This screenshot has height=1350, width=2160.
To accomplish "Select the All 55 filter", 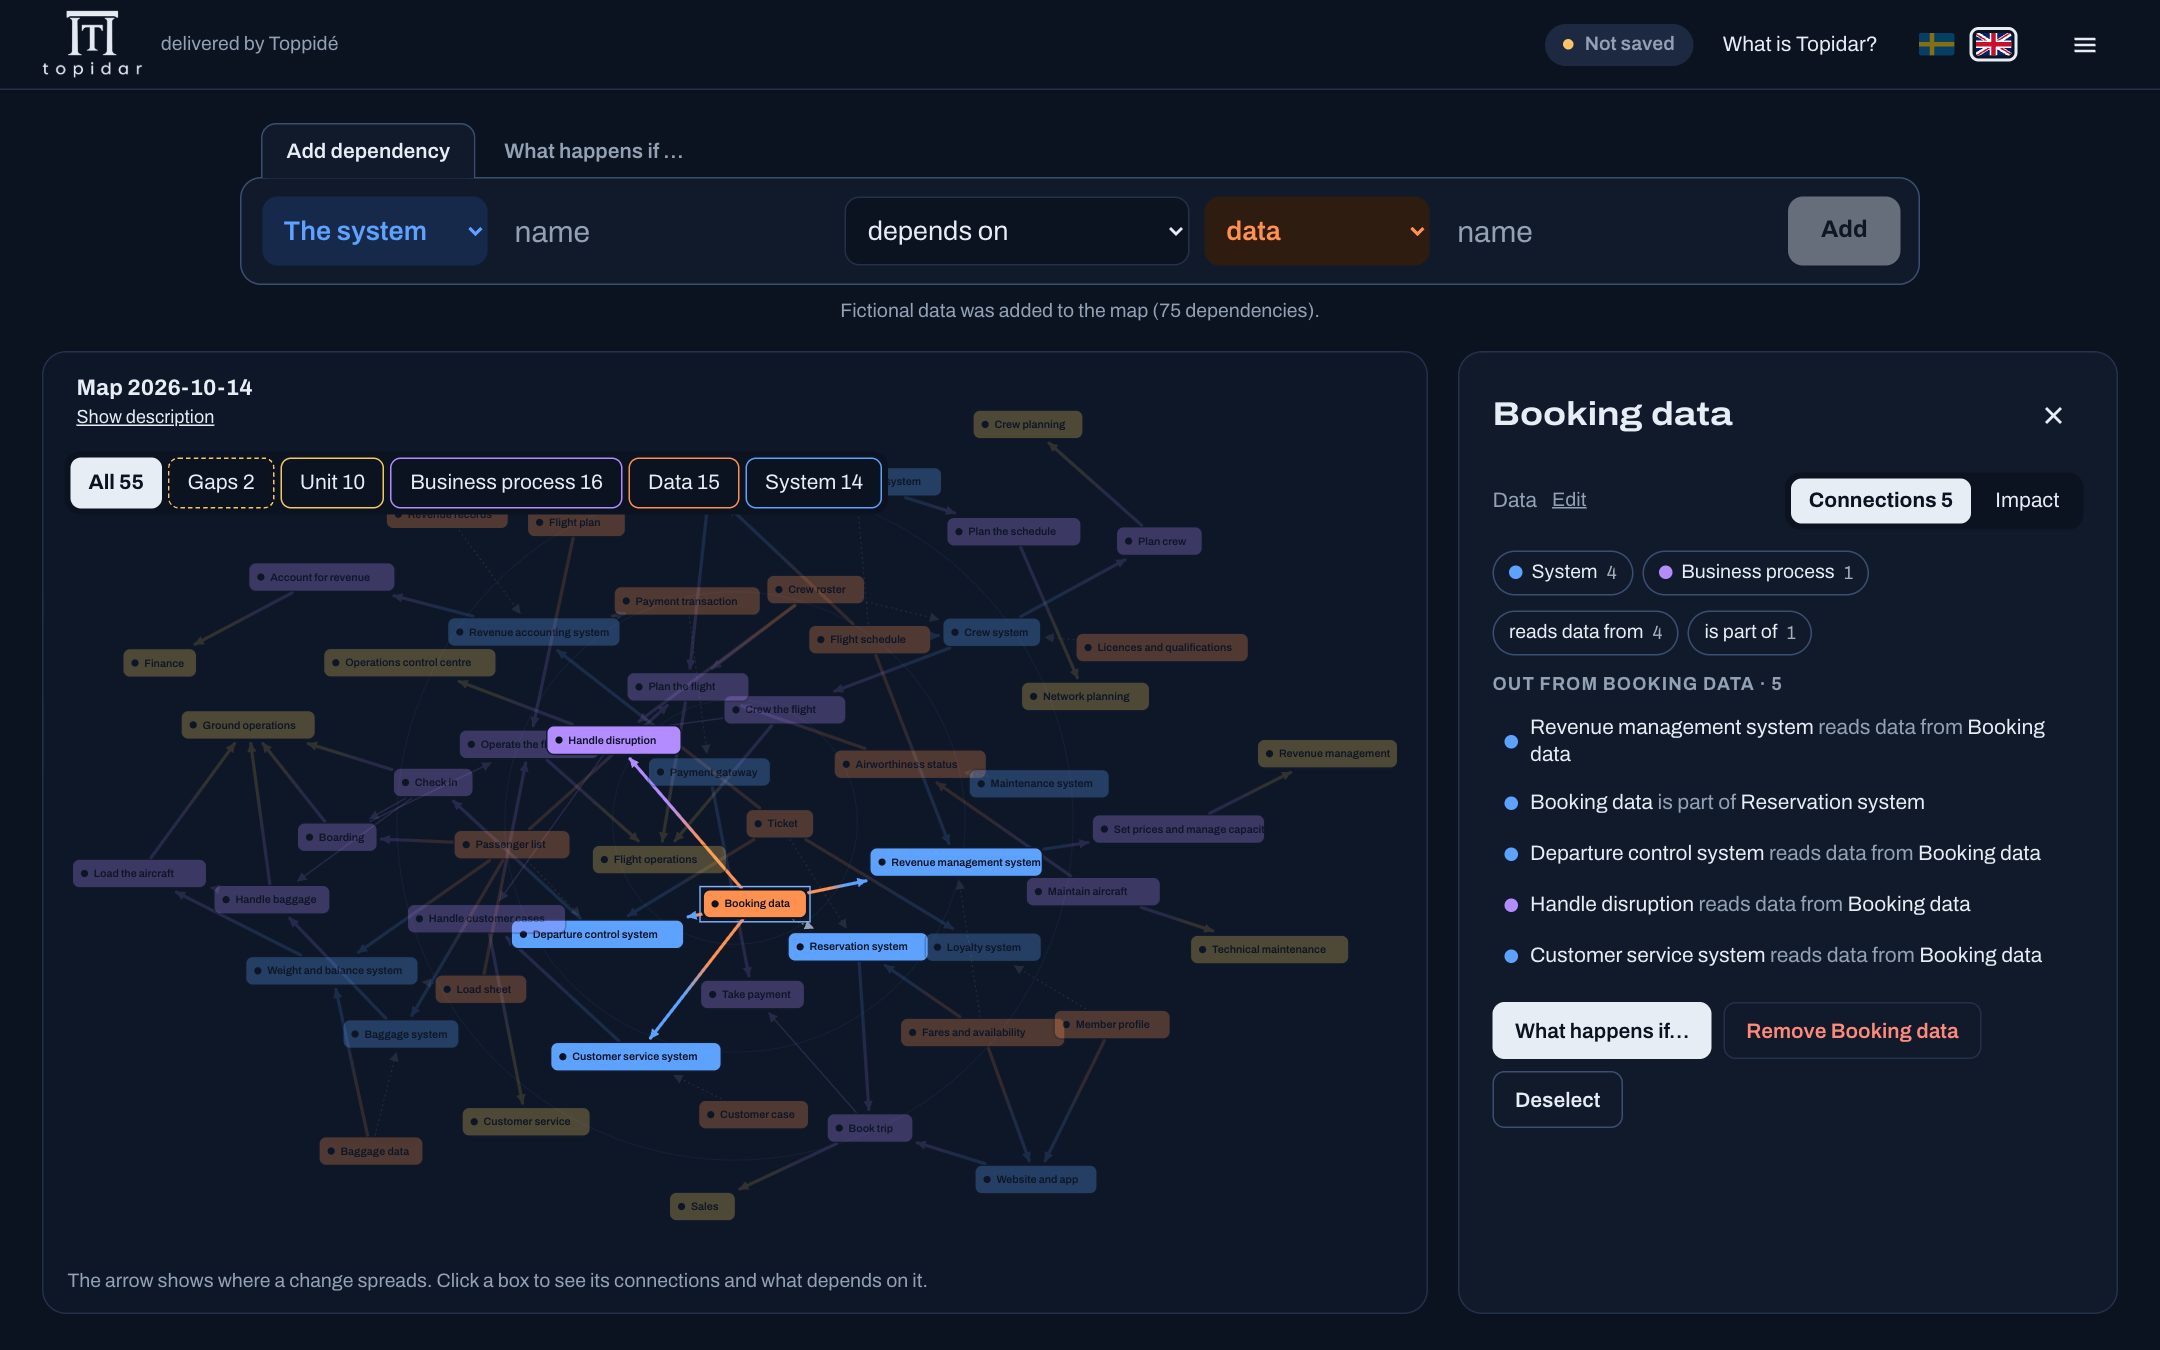I will (x=116, y=482).
